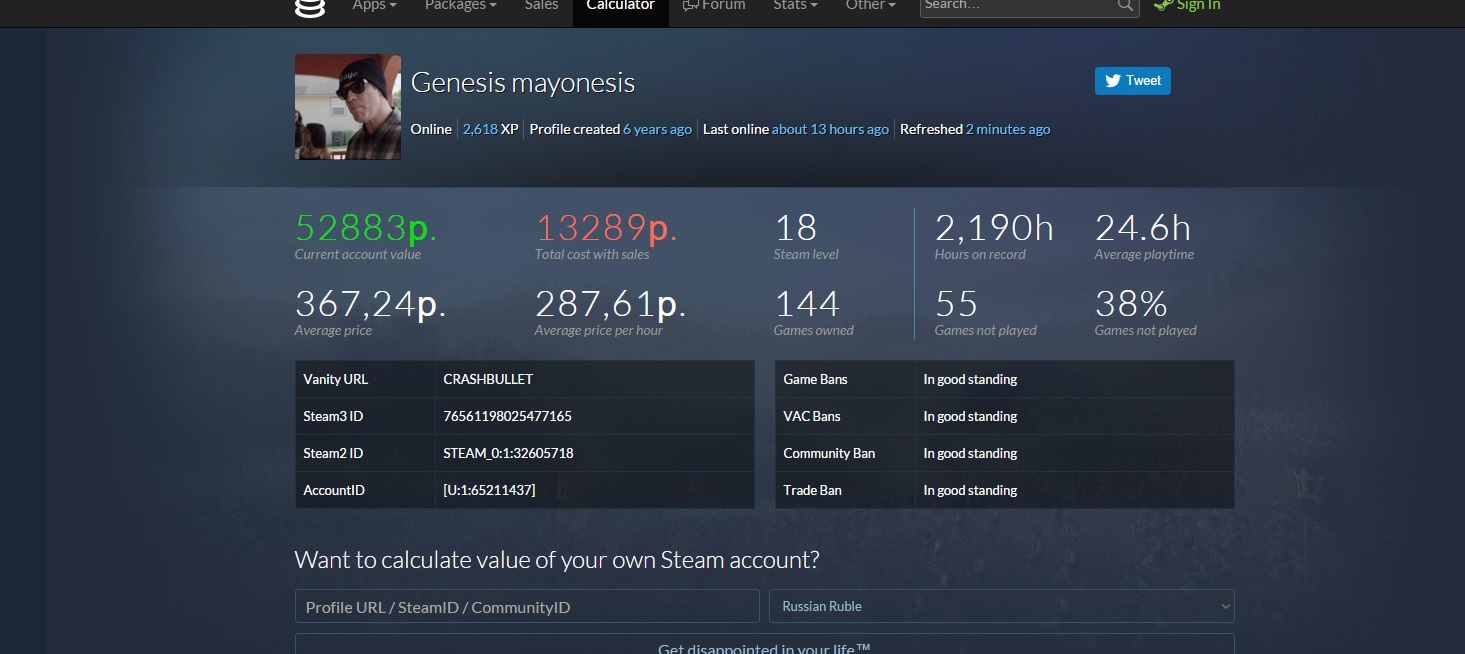The image size is (1465, 654).
Task: Select Game Bans 'In good standing' status
Action: [x=970, y=380]
